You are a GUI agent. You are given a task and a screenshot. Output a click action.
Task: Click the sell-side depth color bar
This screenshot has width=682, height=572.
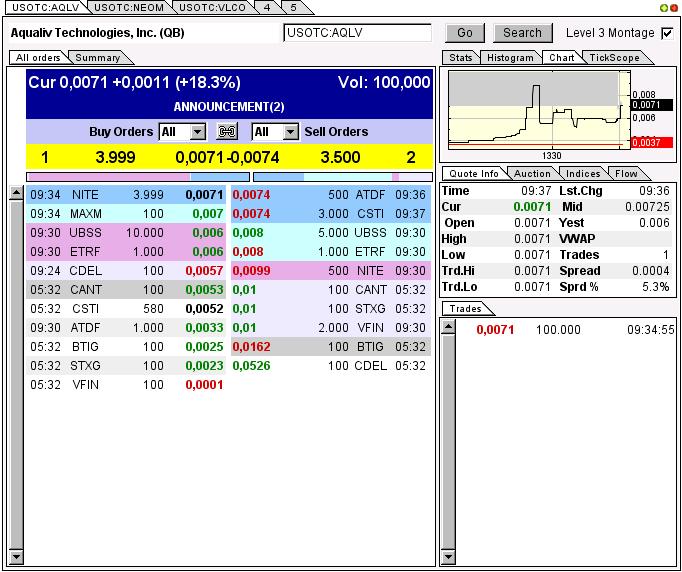(x=343, y=177)
